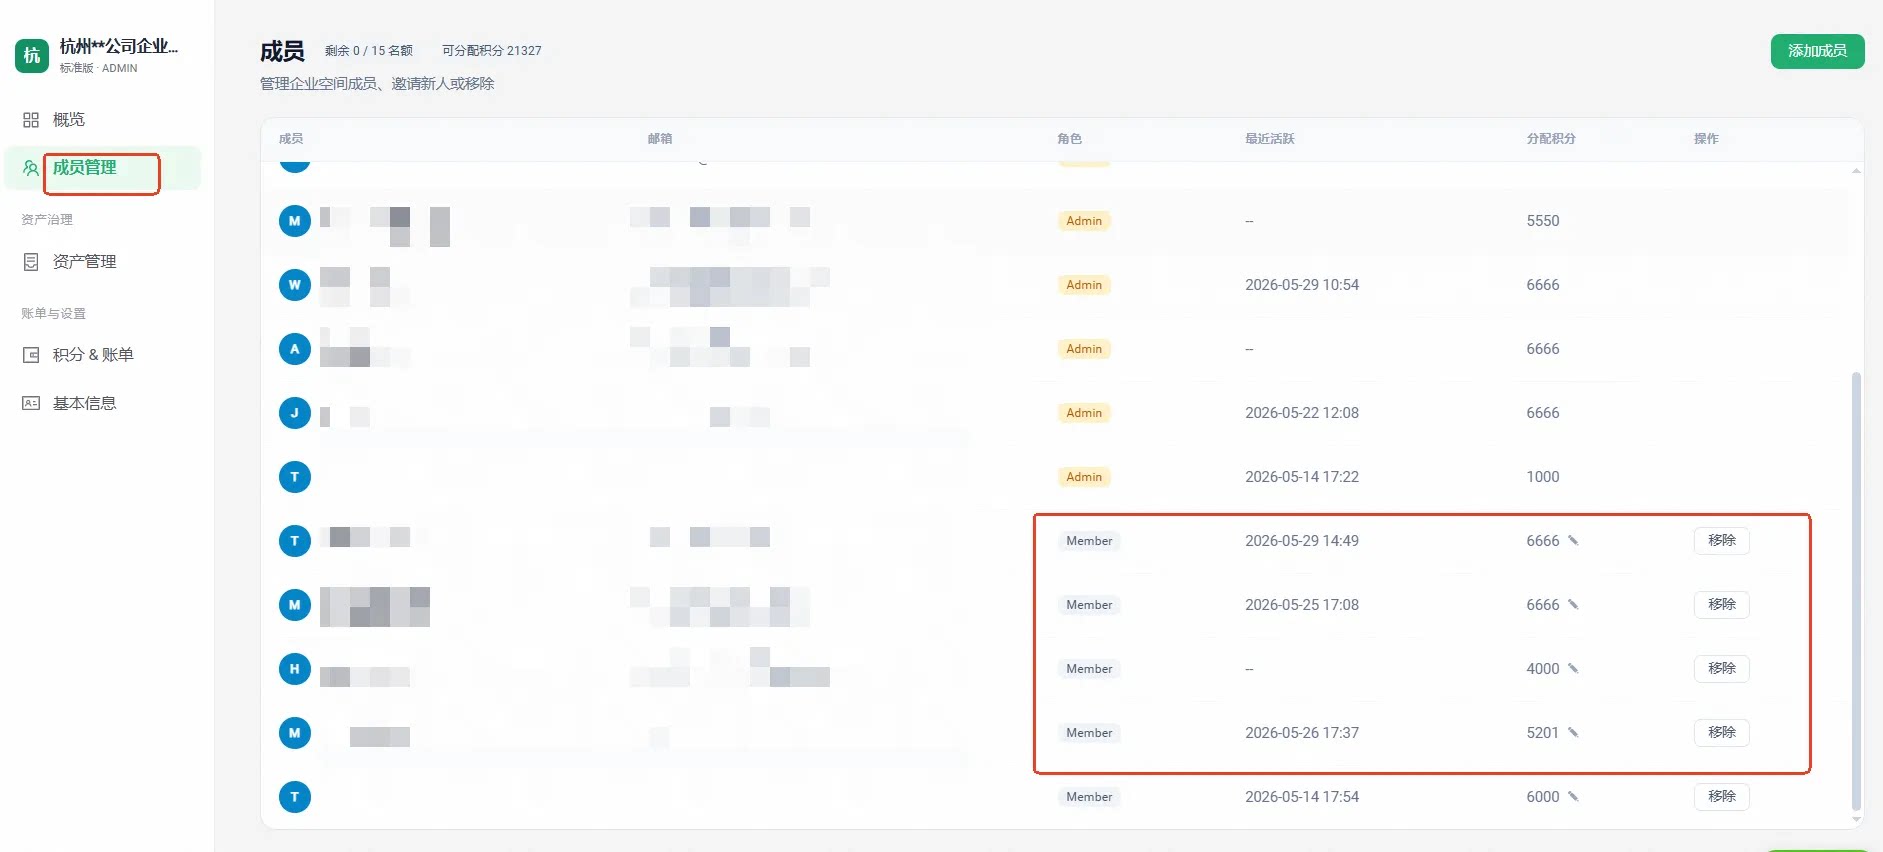Click the 资产管理 document icon
Screen dimensions: 1883x852
coord(31,262)
